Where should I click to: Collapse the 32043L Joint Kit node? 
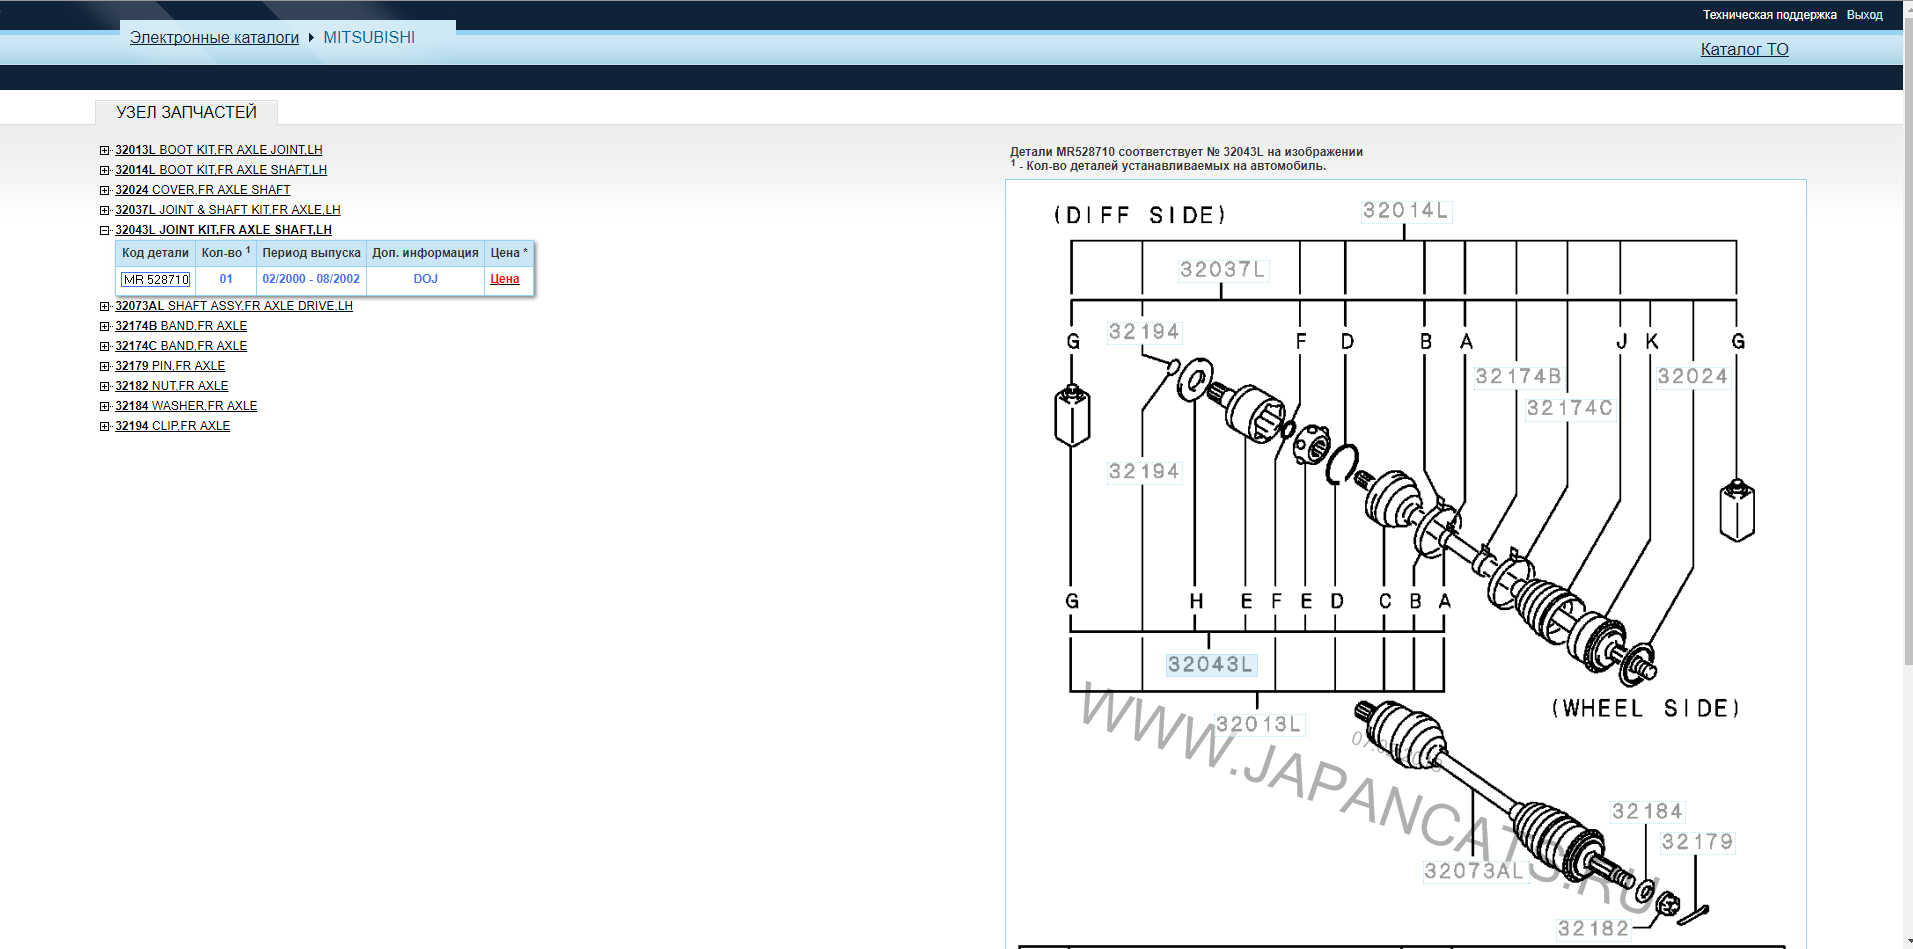coord(104,230)
